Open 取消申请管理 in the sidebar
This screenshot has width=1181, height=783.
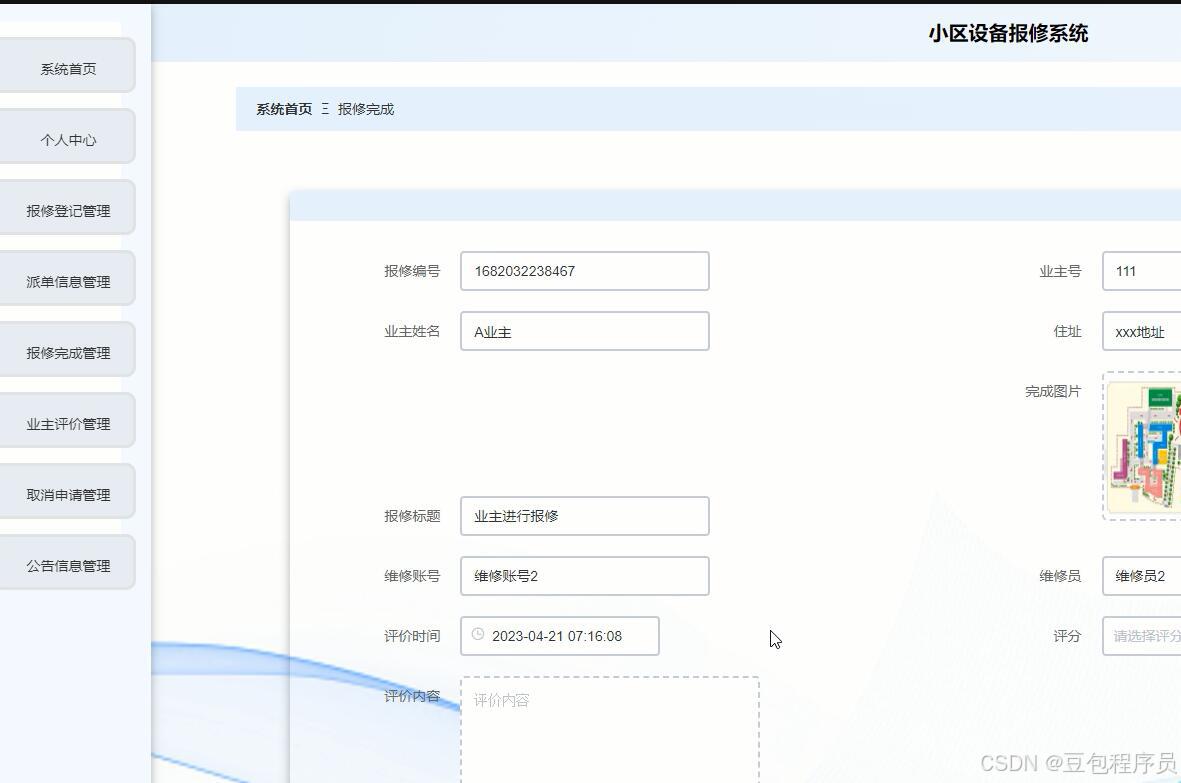[67, 491]
